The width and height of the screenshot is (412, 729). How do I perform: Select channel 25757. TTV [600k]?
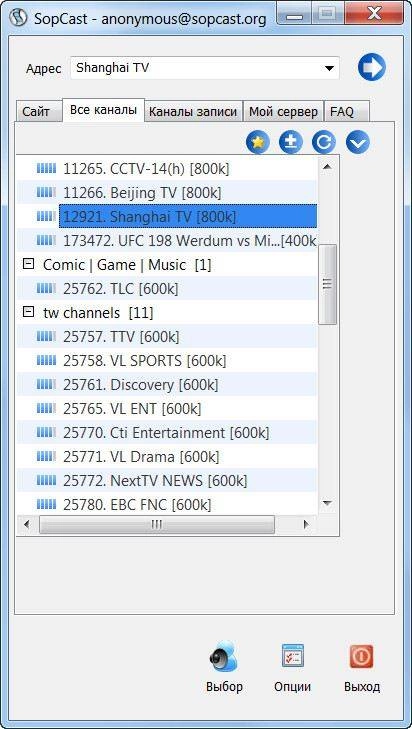(x=121, y=336)
